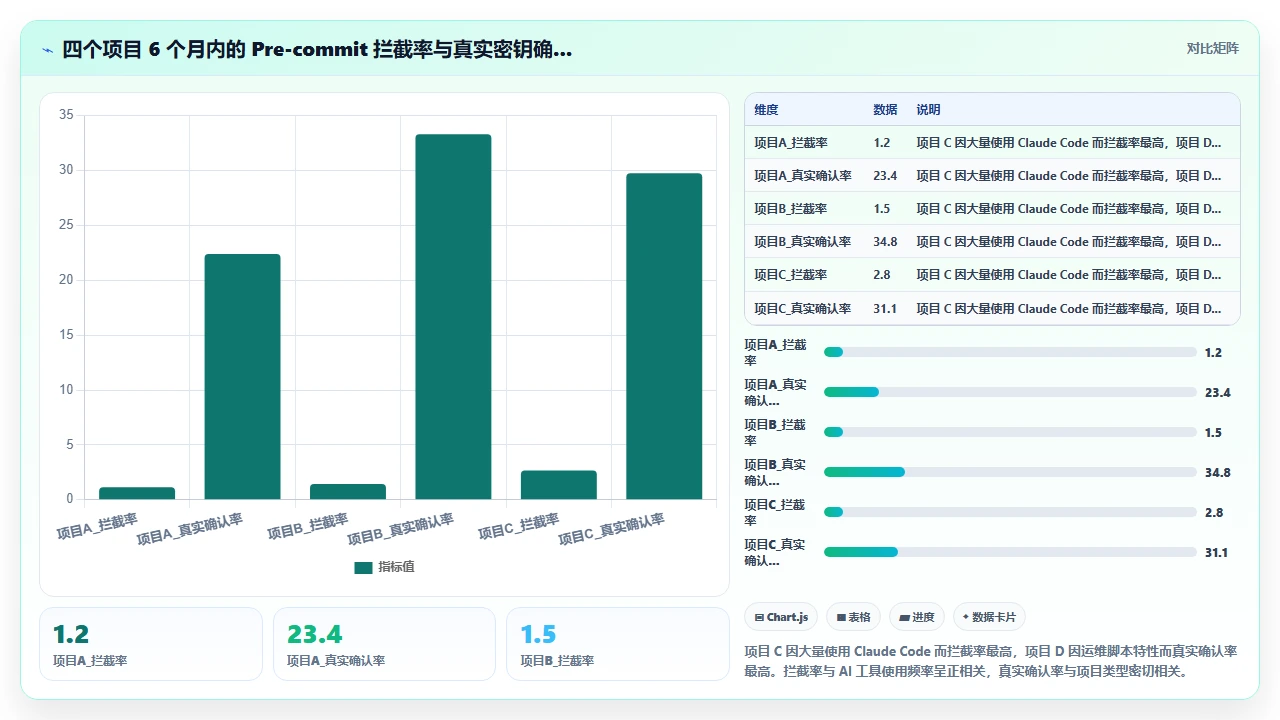Open the 1.2 项目A_拦截率 data card
The image size is (1280, 720).
[x=151, y=644]
